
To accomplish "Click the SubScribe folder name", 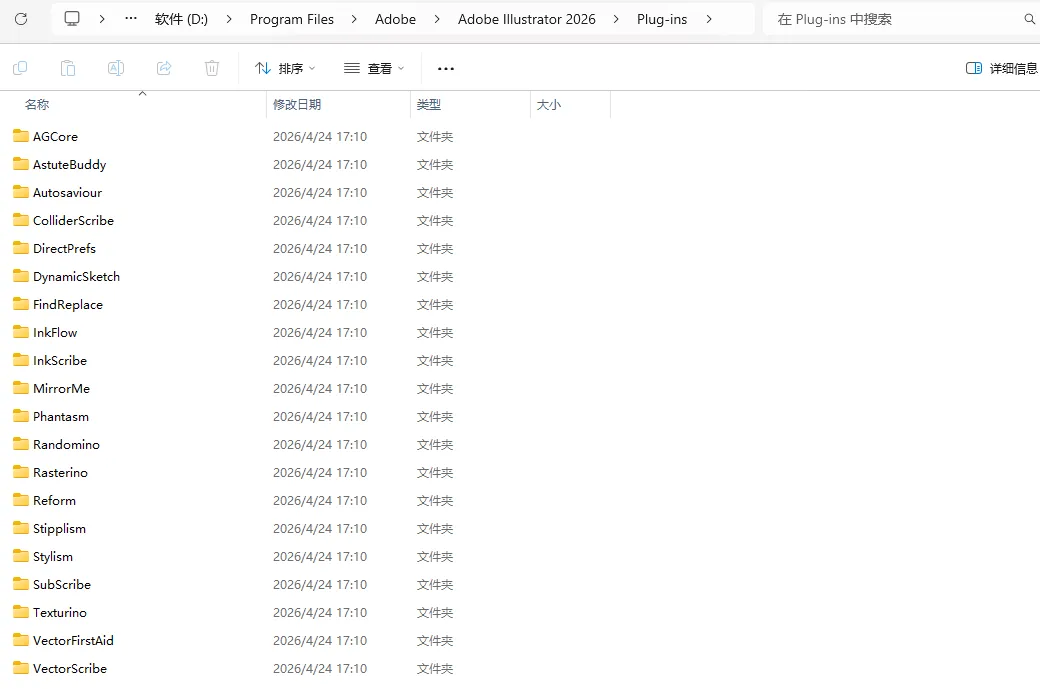I will [x=62, y=584].
